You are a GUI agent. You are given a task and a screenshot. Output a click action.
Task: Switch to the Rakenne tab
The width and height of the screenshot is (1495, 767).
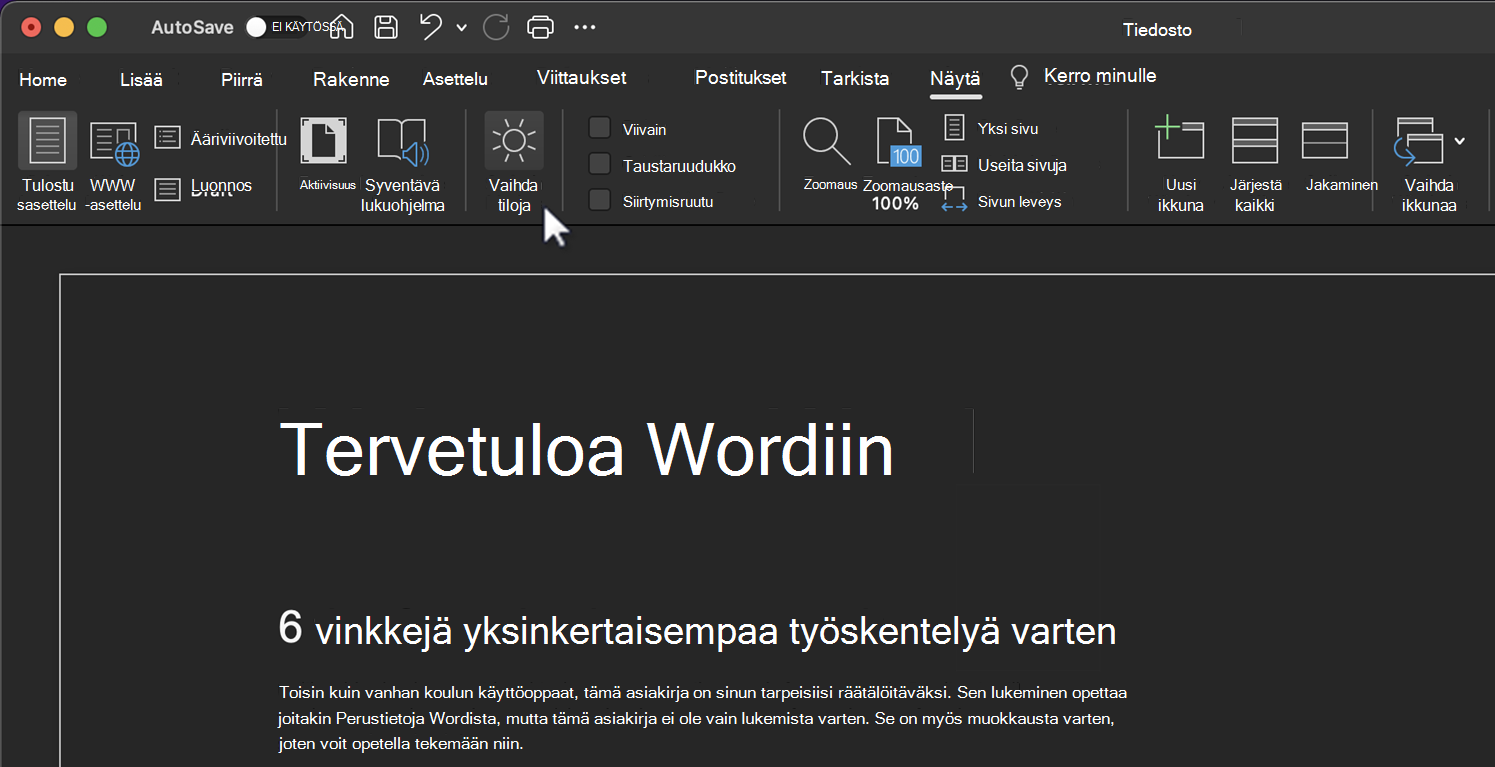click(351, 80)
